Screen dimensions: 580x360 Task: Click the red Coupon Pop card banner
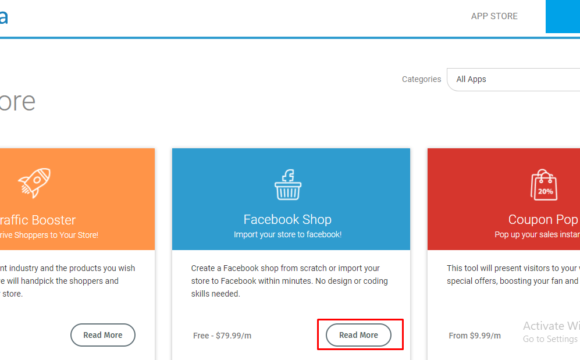[504, 199]
